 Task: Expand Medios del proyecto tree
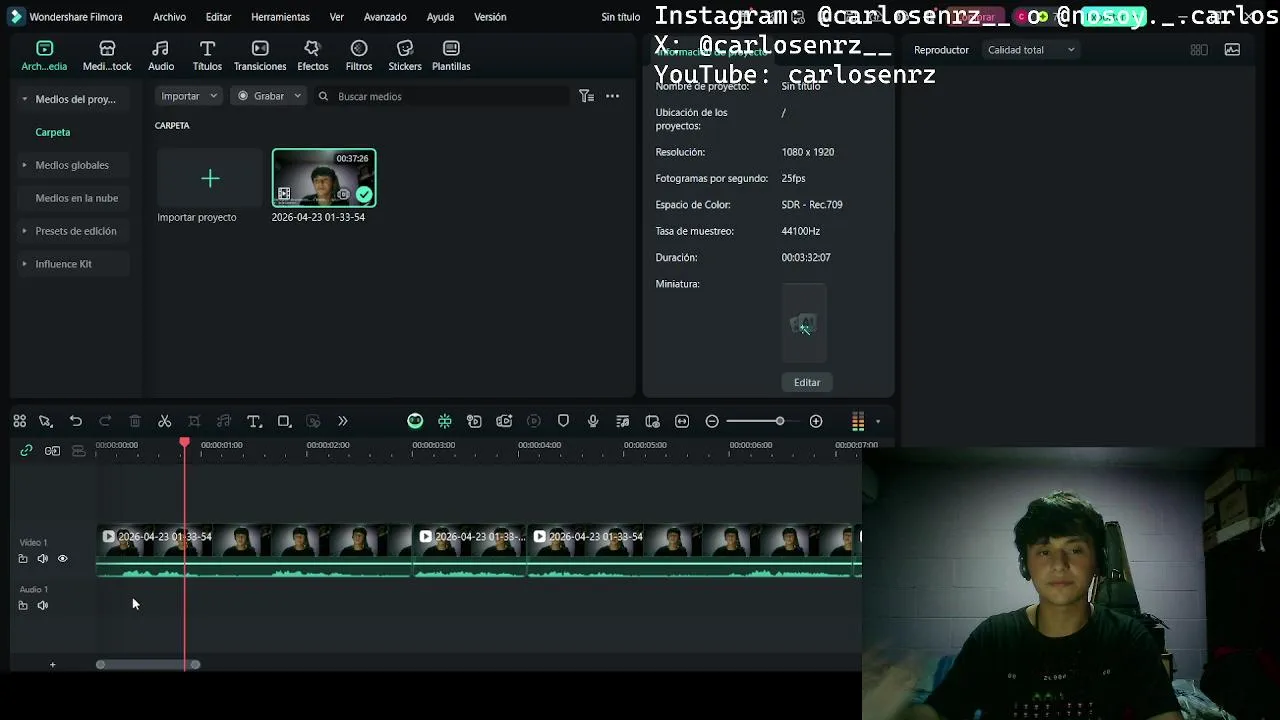click(24, 99)
